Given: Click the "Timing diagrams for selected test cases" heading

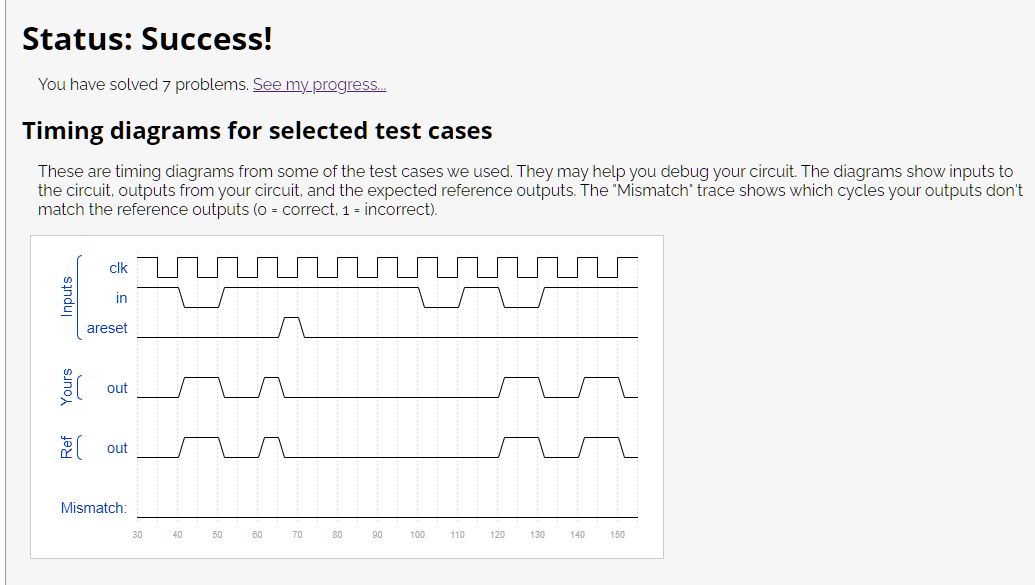Looking at the screenshot, I should (x=257, y=131).
